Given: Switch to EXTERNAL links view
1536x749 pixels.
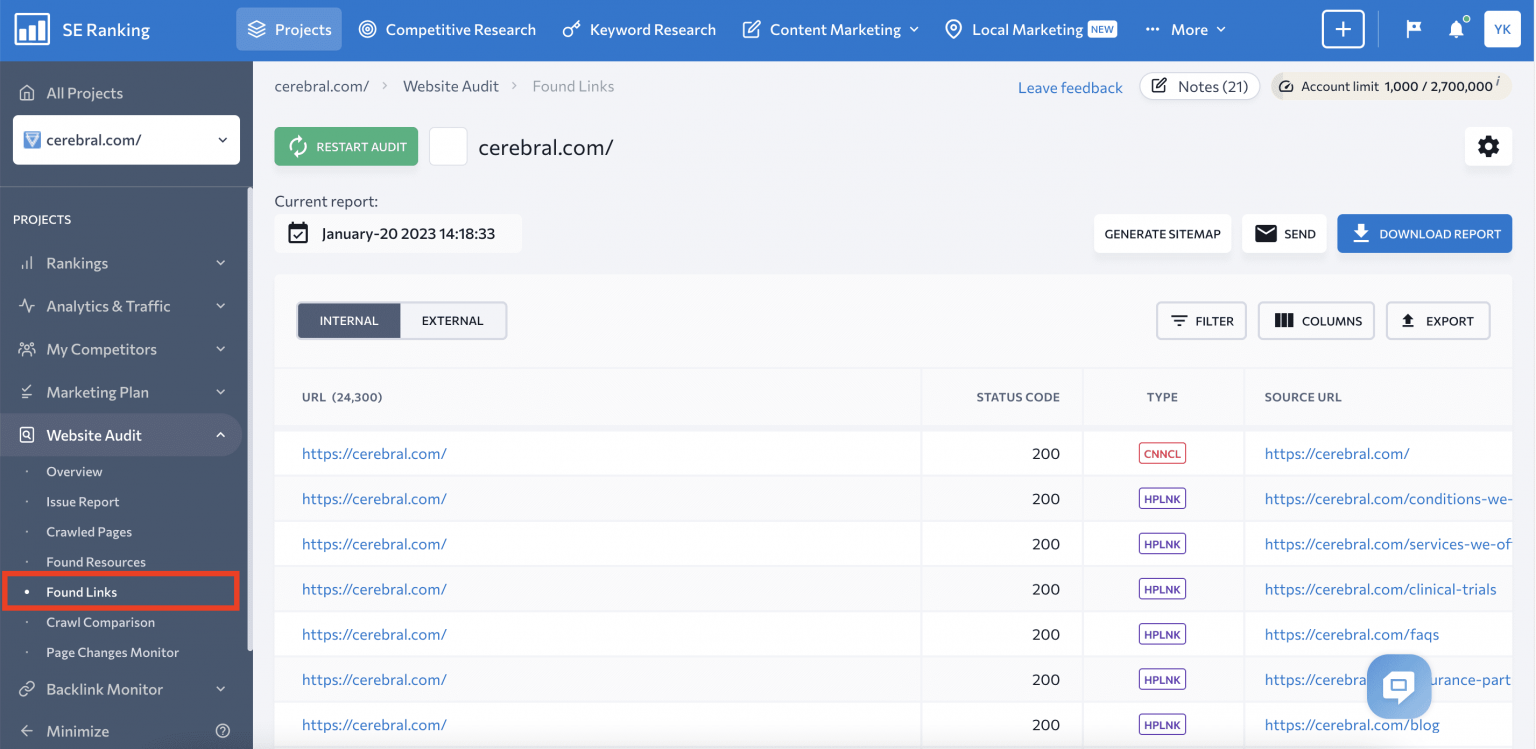Looking at the screenshot, I should click(452, 320).
